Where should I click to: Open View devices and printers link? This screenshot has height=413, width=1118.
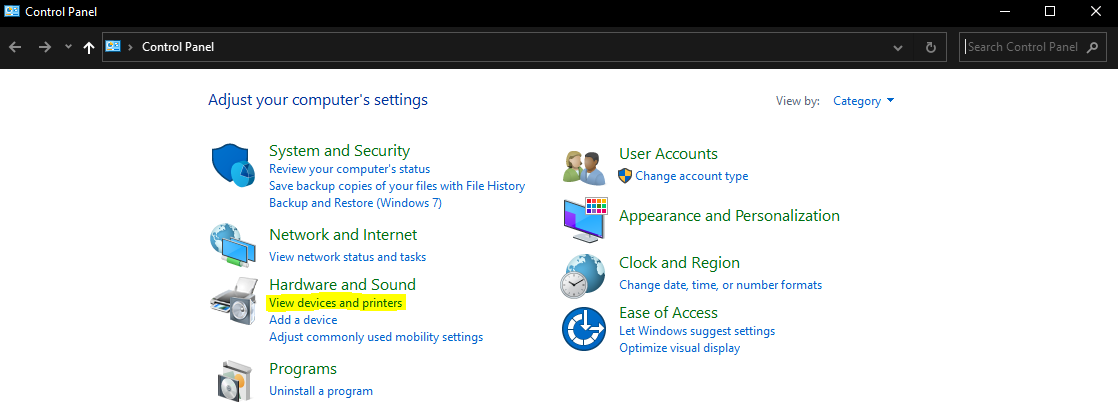point(336,303)
